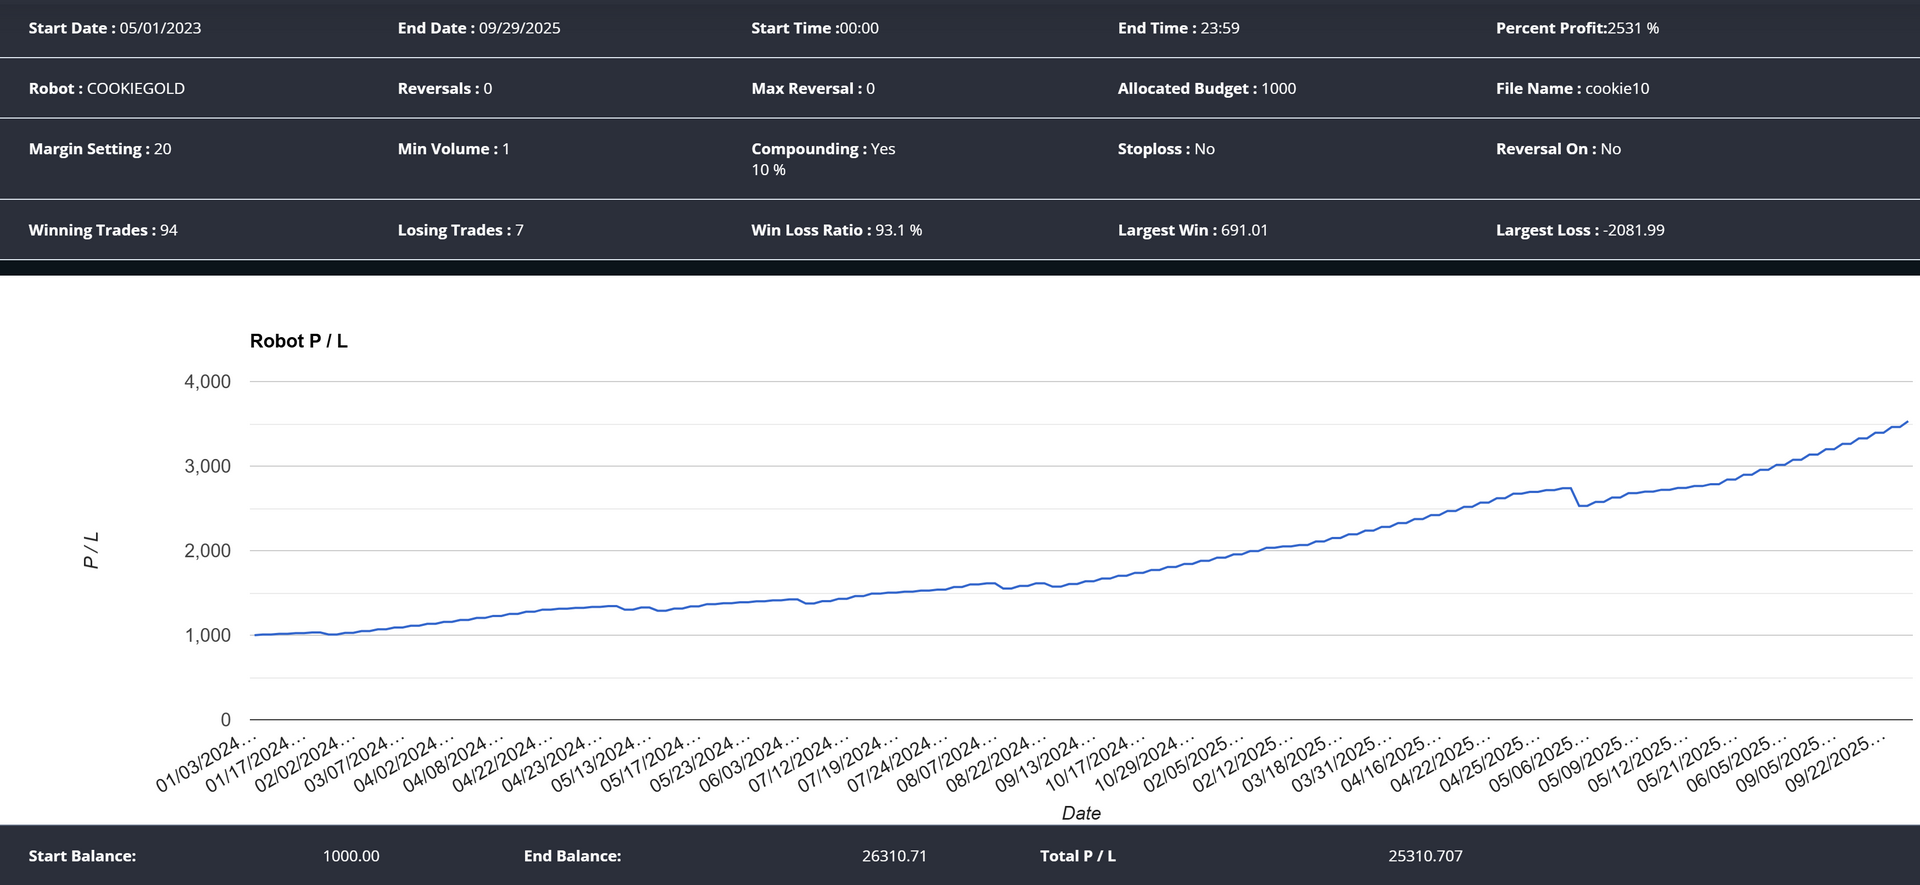The image size is (1920, 885).
Task: Click the end point of the P/L line
Action: pyautogui.click(x=1907, y=422)
